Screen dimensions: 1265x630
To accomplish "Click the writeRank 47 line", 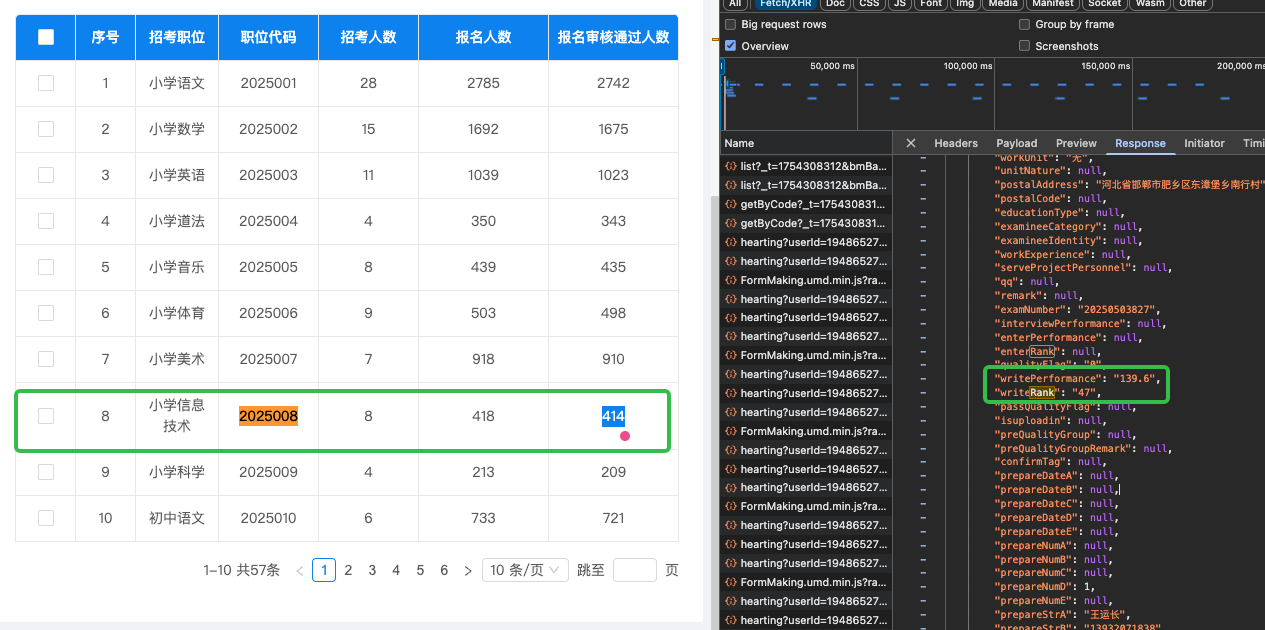I will [1050, 393].
